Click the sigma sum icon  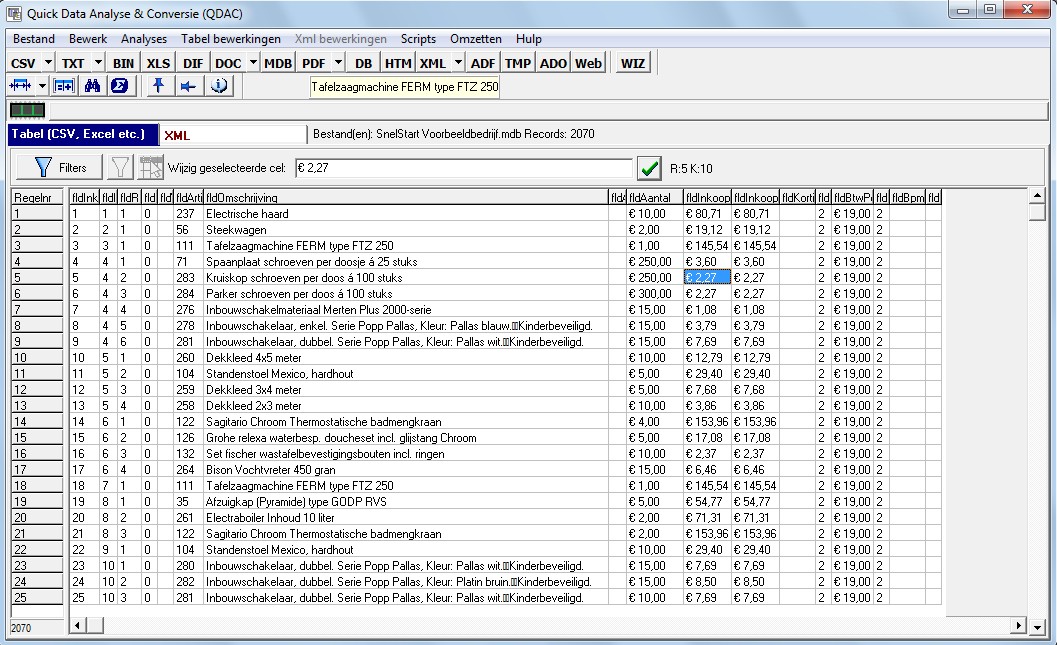coord(119,86)
